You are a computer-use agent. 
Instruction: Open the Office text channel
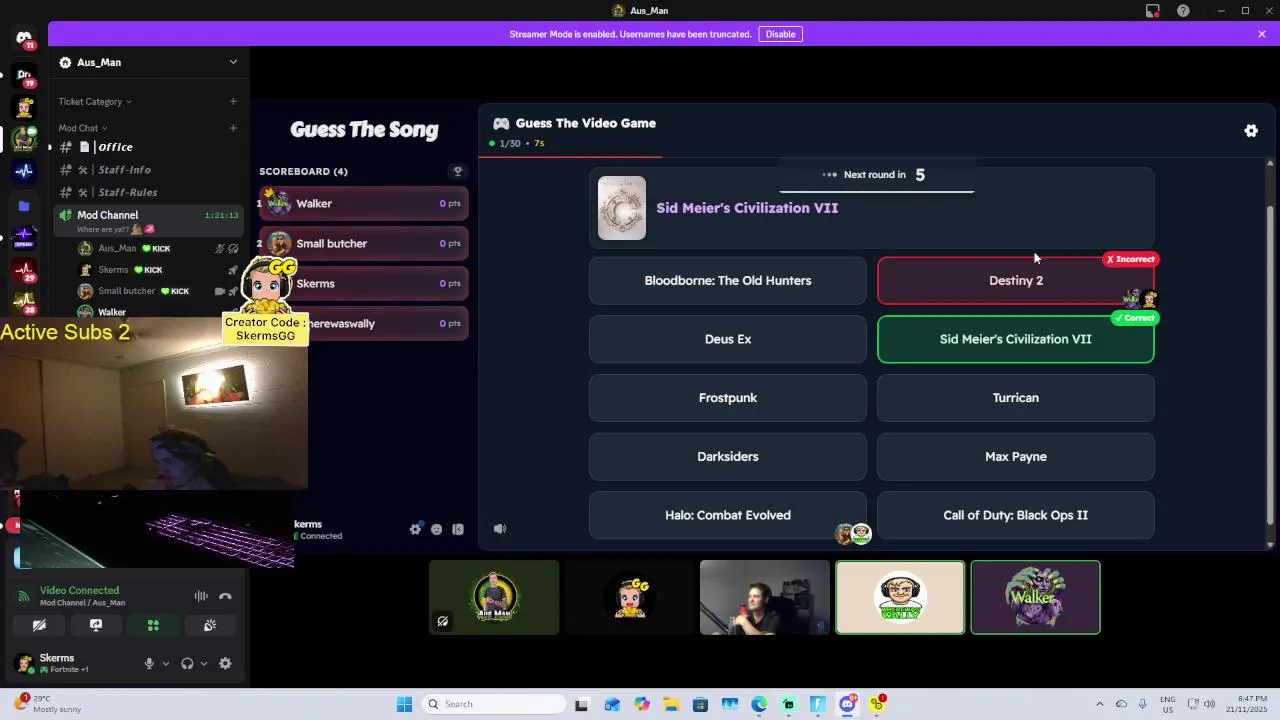pos(148,147)
